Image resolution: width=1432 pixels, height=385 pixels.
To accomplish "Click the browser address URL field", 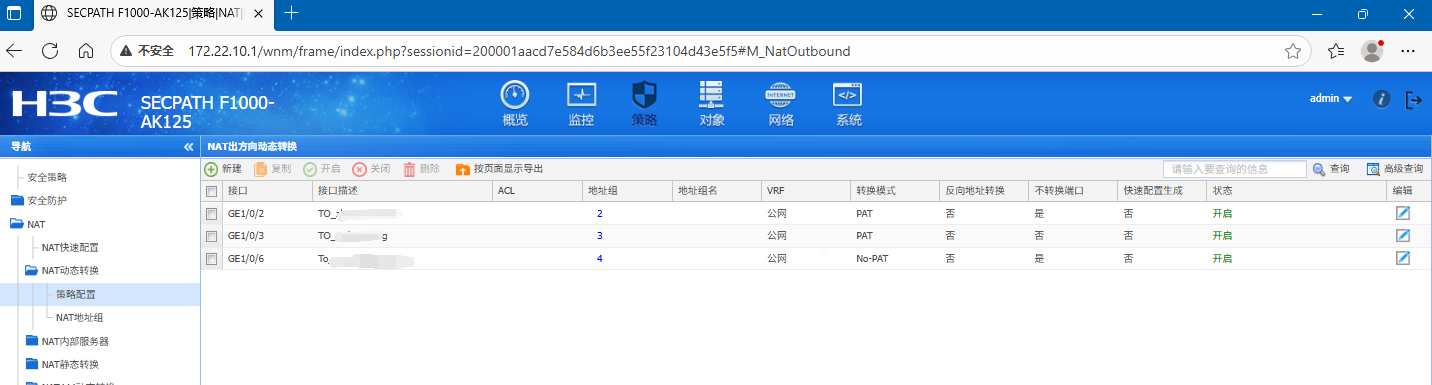I will tap(519, 50).
